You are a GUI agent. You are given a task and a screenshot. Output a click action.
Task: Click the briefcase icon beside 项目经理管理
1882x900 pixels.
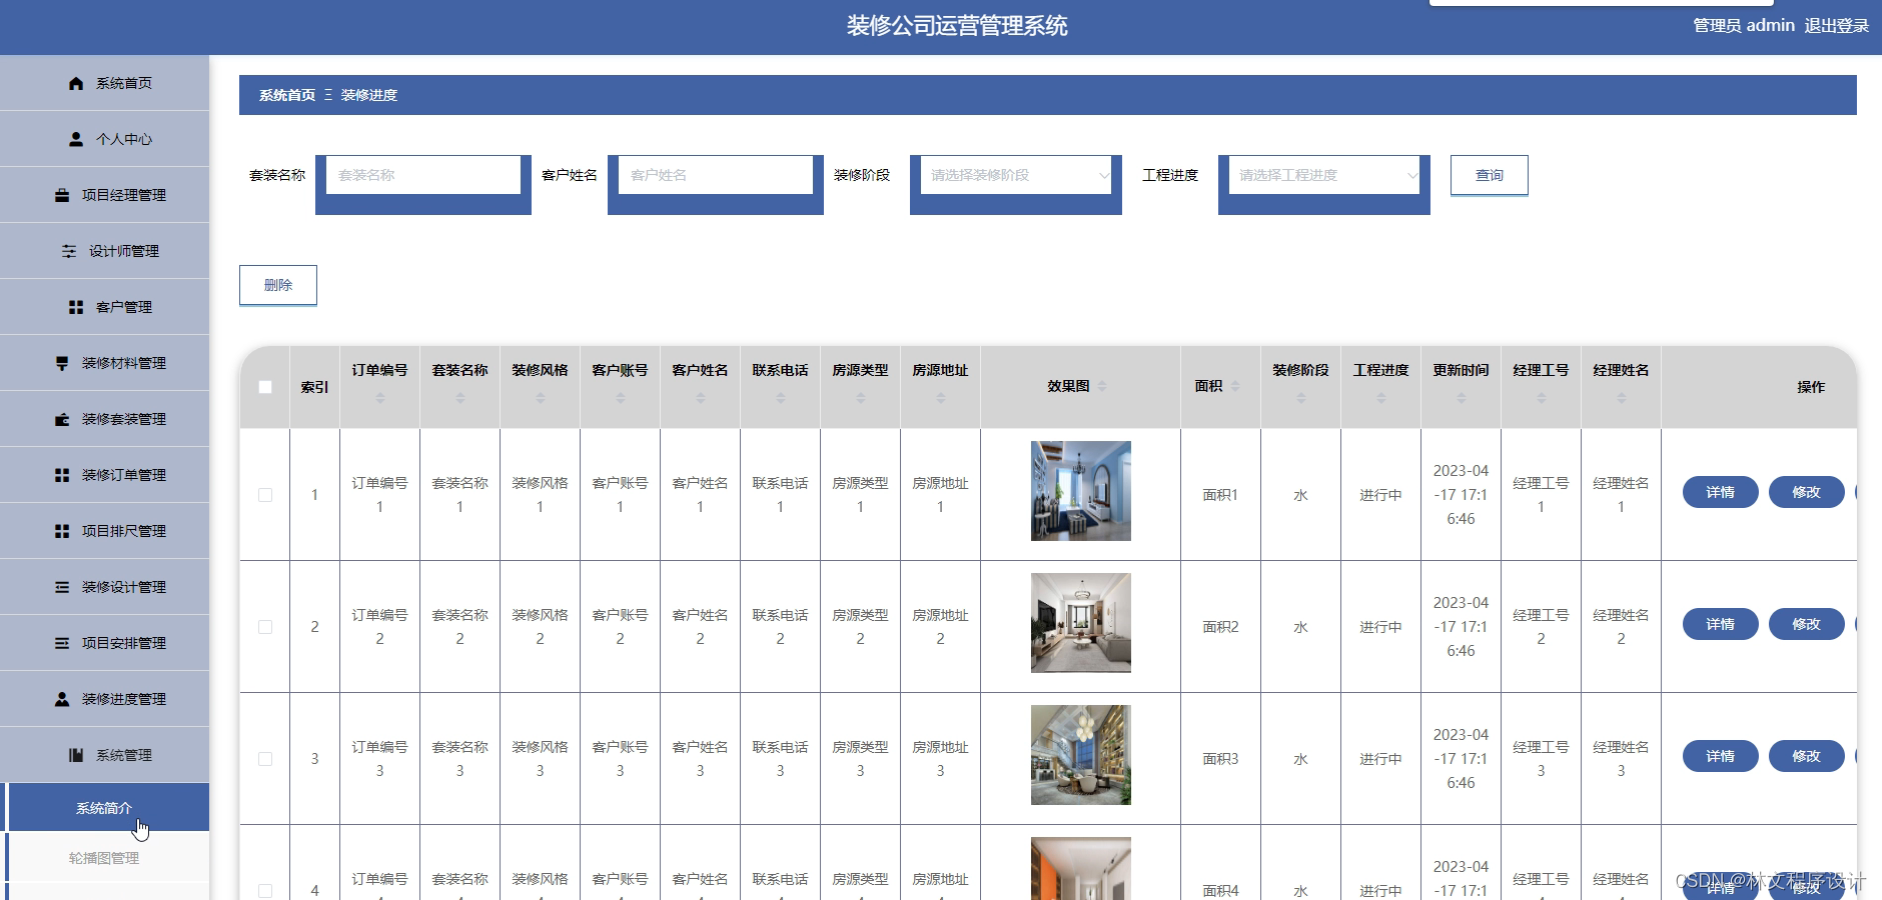(x=62, y=195)
